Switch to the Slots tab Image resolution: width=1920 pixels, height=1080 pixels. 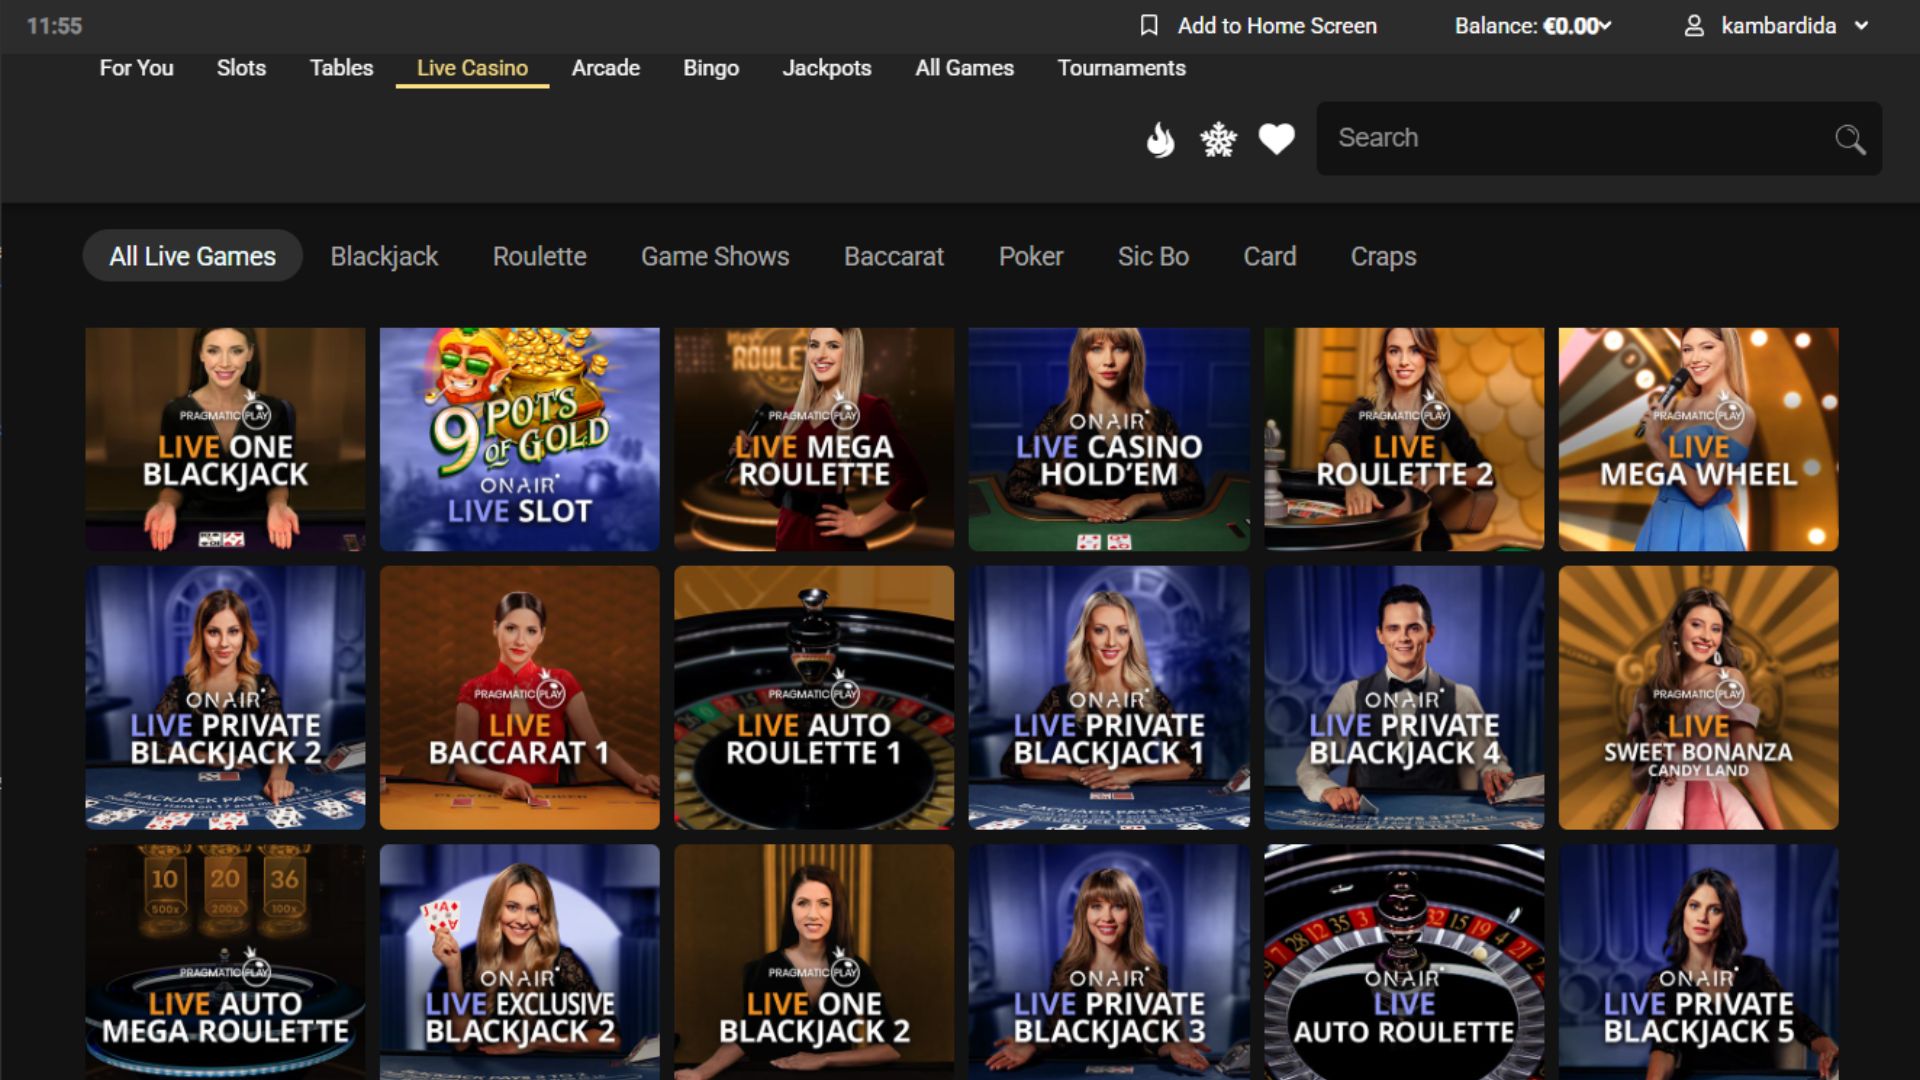point(241,68)
